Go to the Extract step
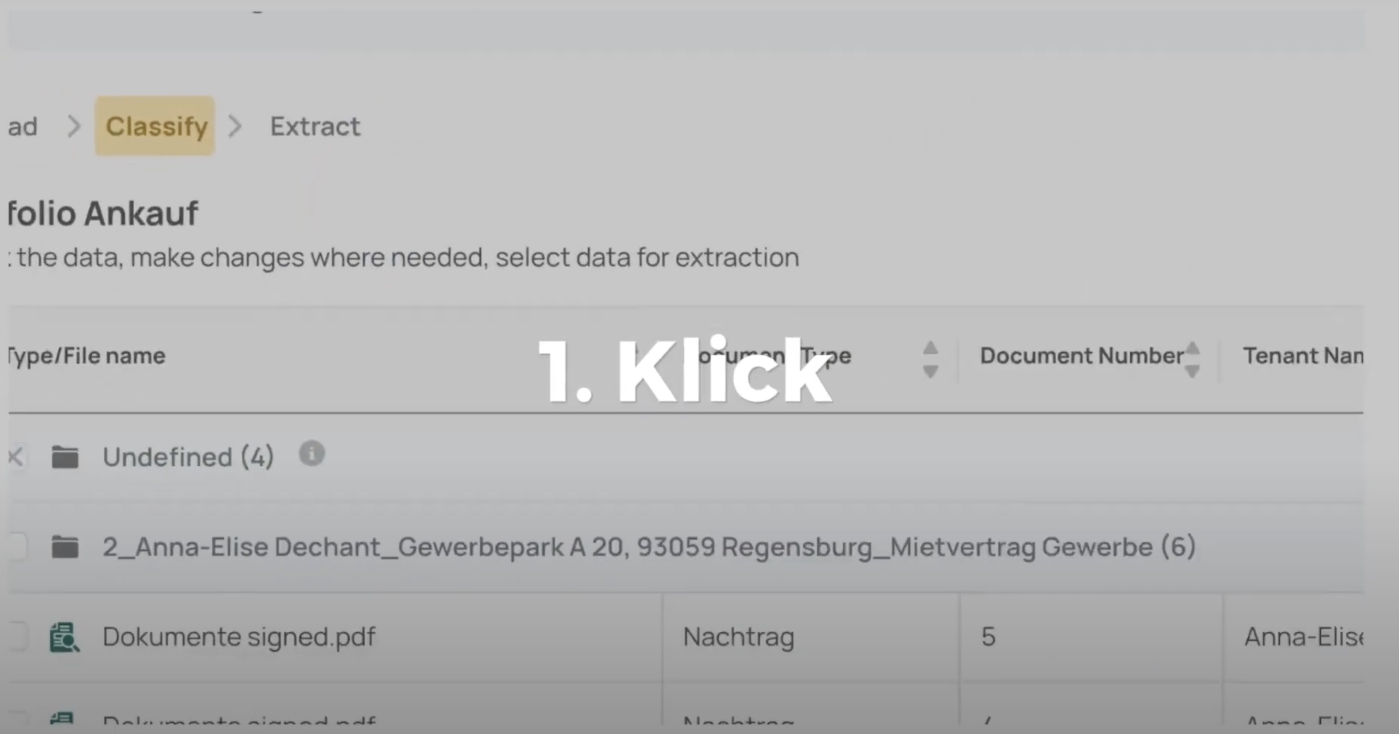1399x734 pixels. pos(315,126)
